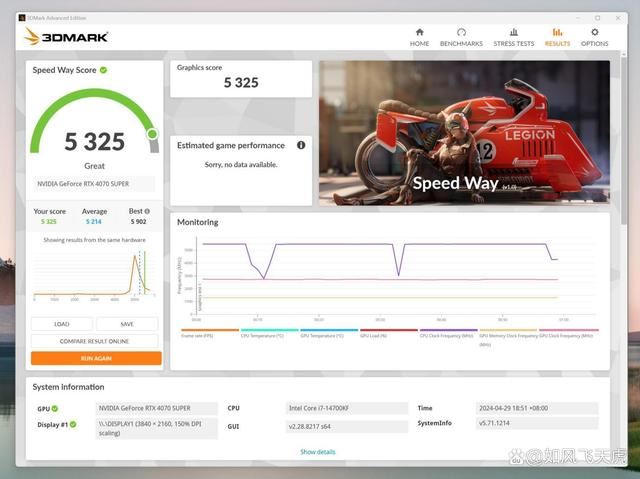Image resolution: width=640 pixels, height=479 pixels.
Task: Open the Results bar chart icon
Action: pyautogui.click(x=557, y=32)
